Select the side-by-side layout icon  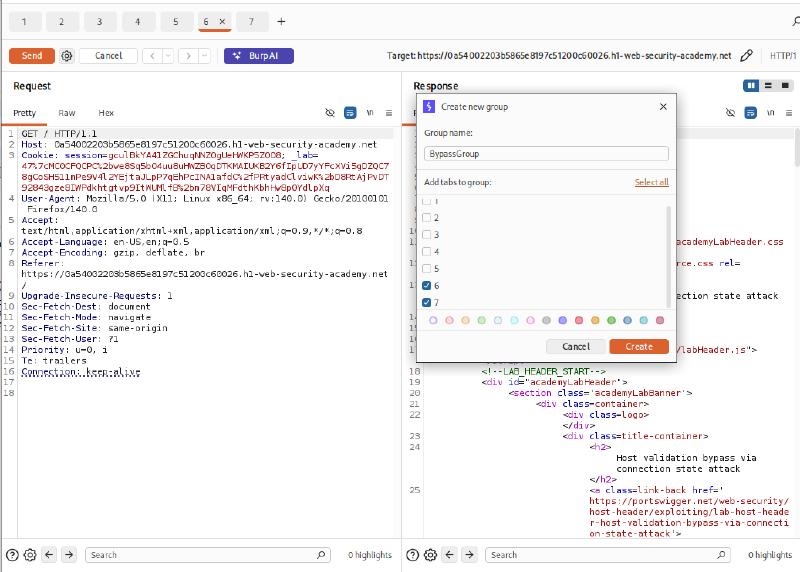pos(751,85)
